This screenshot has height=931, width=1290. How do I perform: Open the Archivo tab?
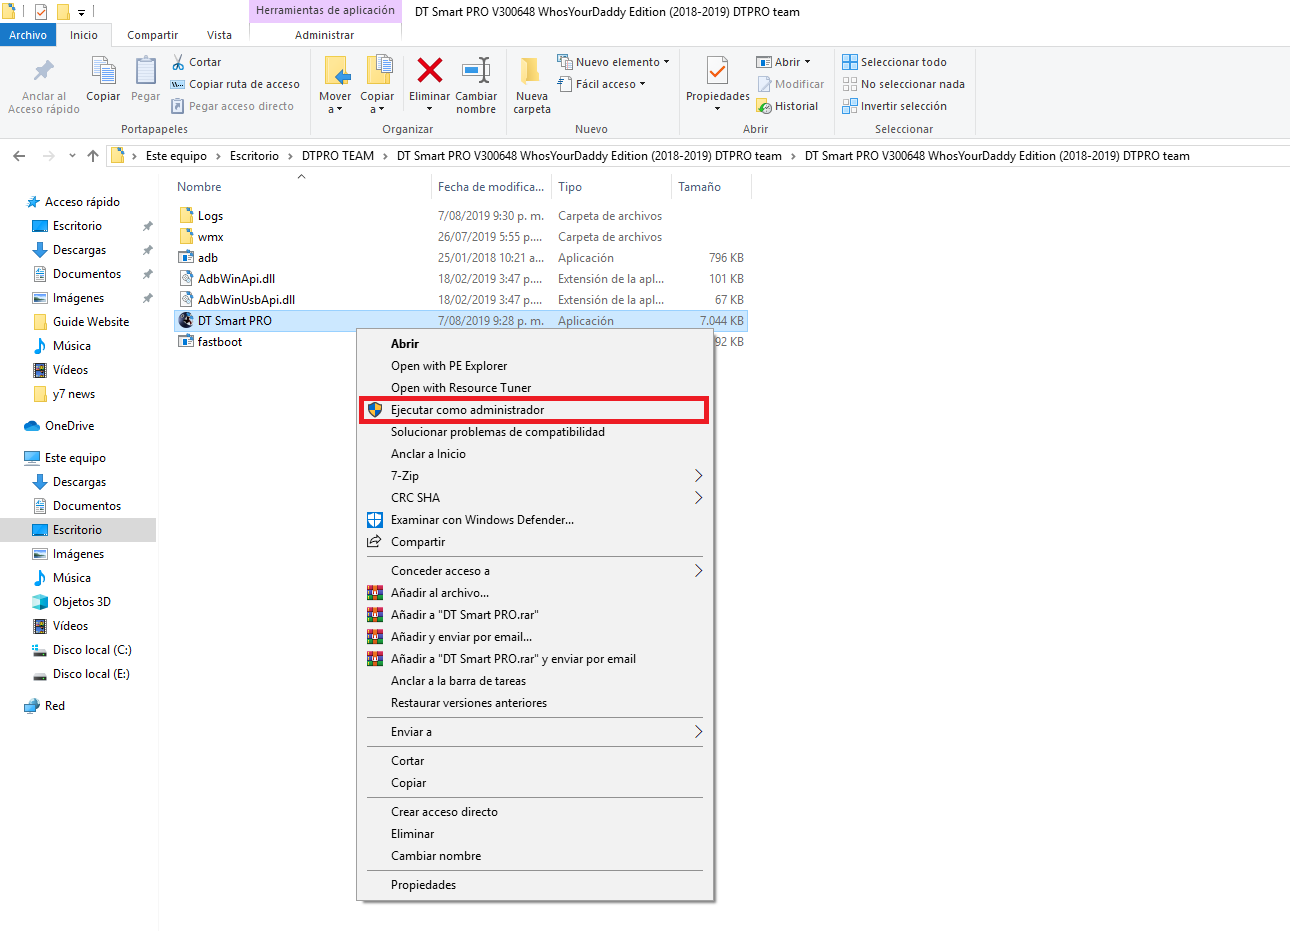pos(28,35)
